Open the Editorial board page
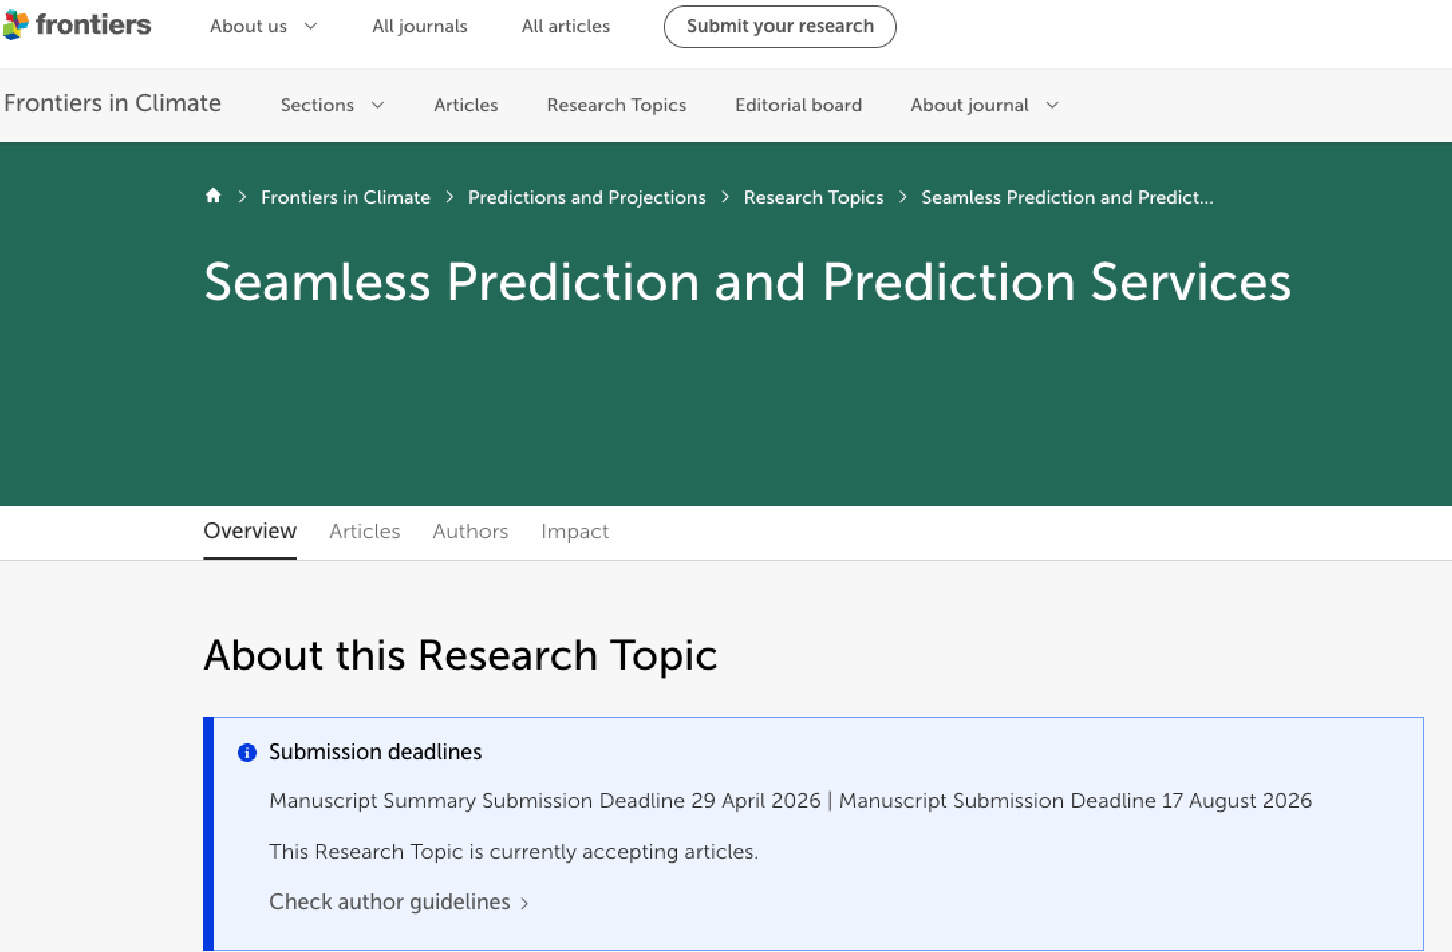The width and height of the screenshot is (1452, 952). 798,105
